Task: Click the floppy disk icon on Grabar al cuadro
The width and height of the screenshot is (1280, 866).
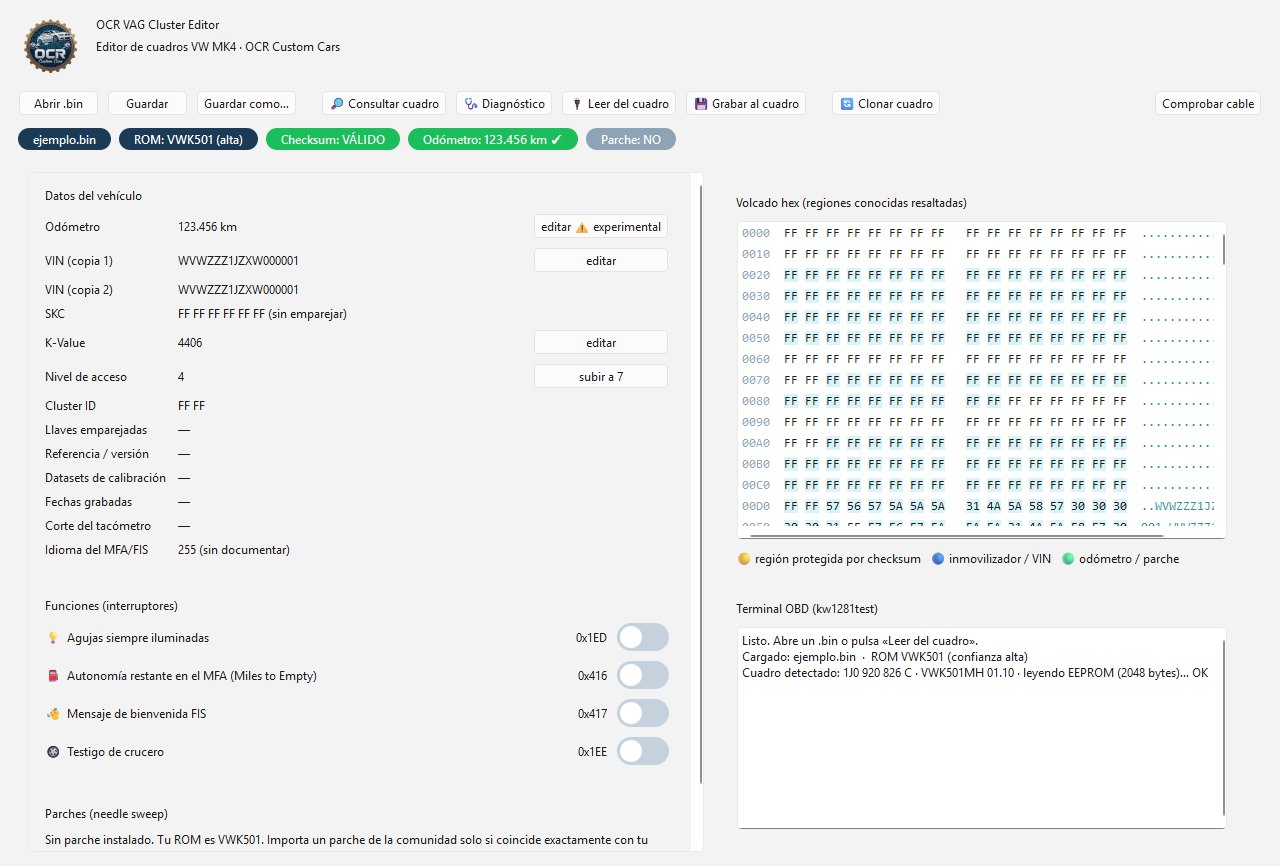Action: pos(701,104)
